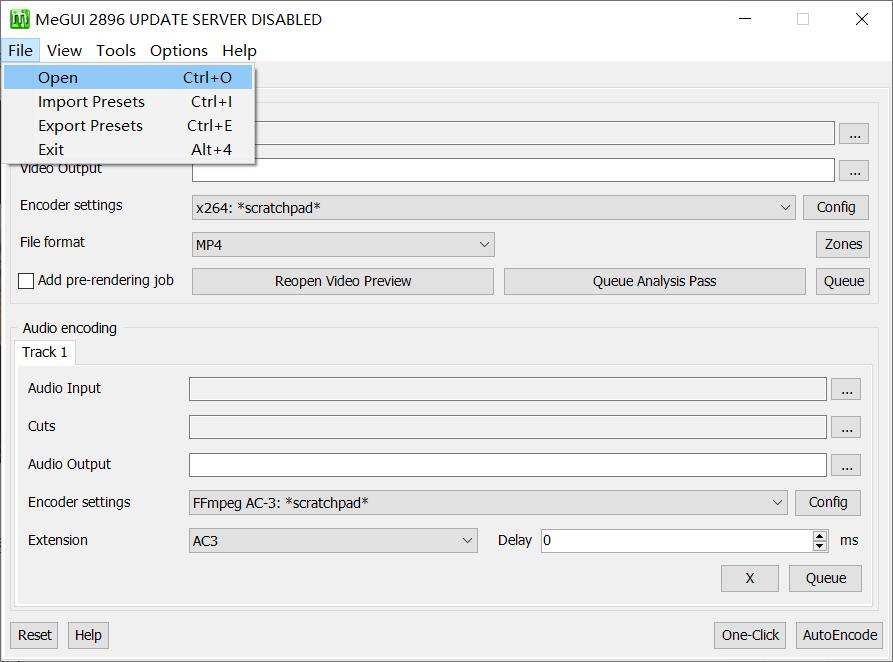Click the MeGUI app icon in title bar

coord(19,19)
